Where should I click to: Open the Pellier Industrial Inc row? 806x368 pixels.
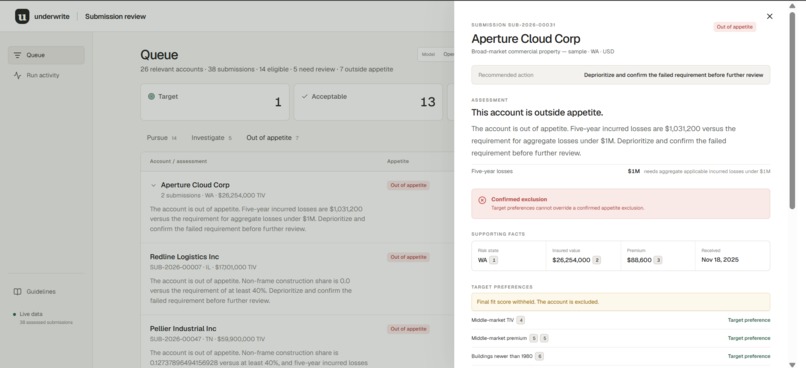297,342
